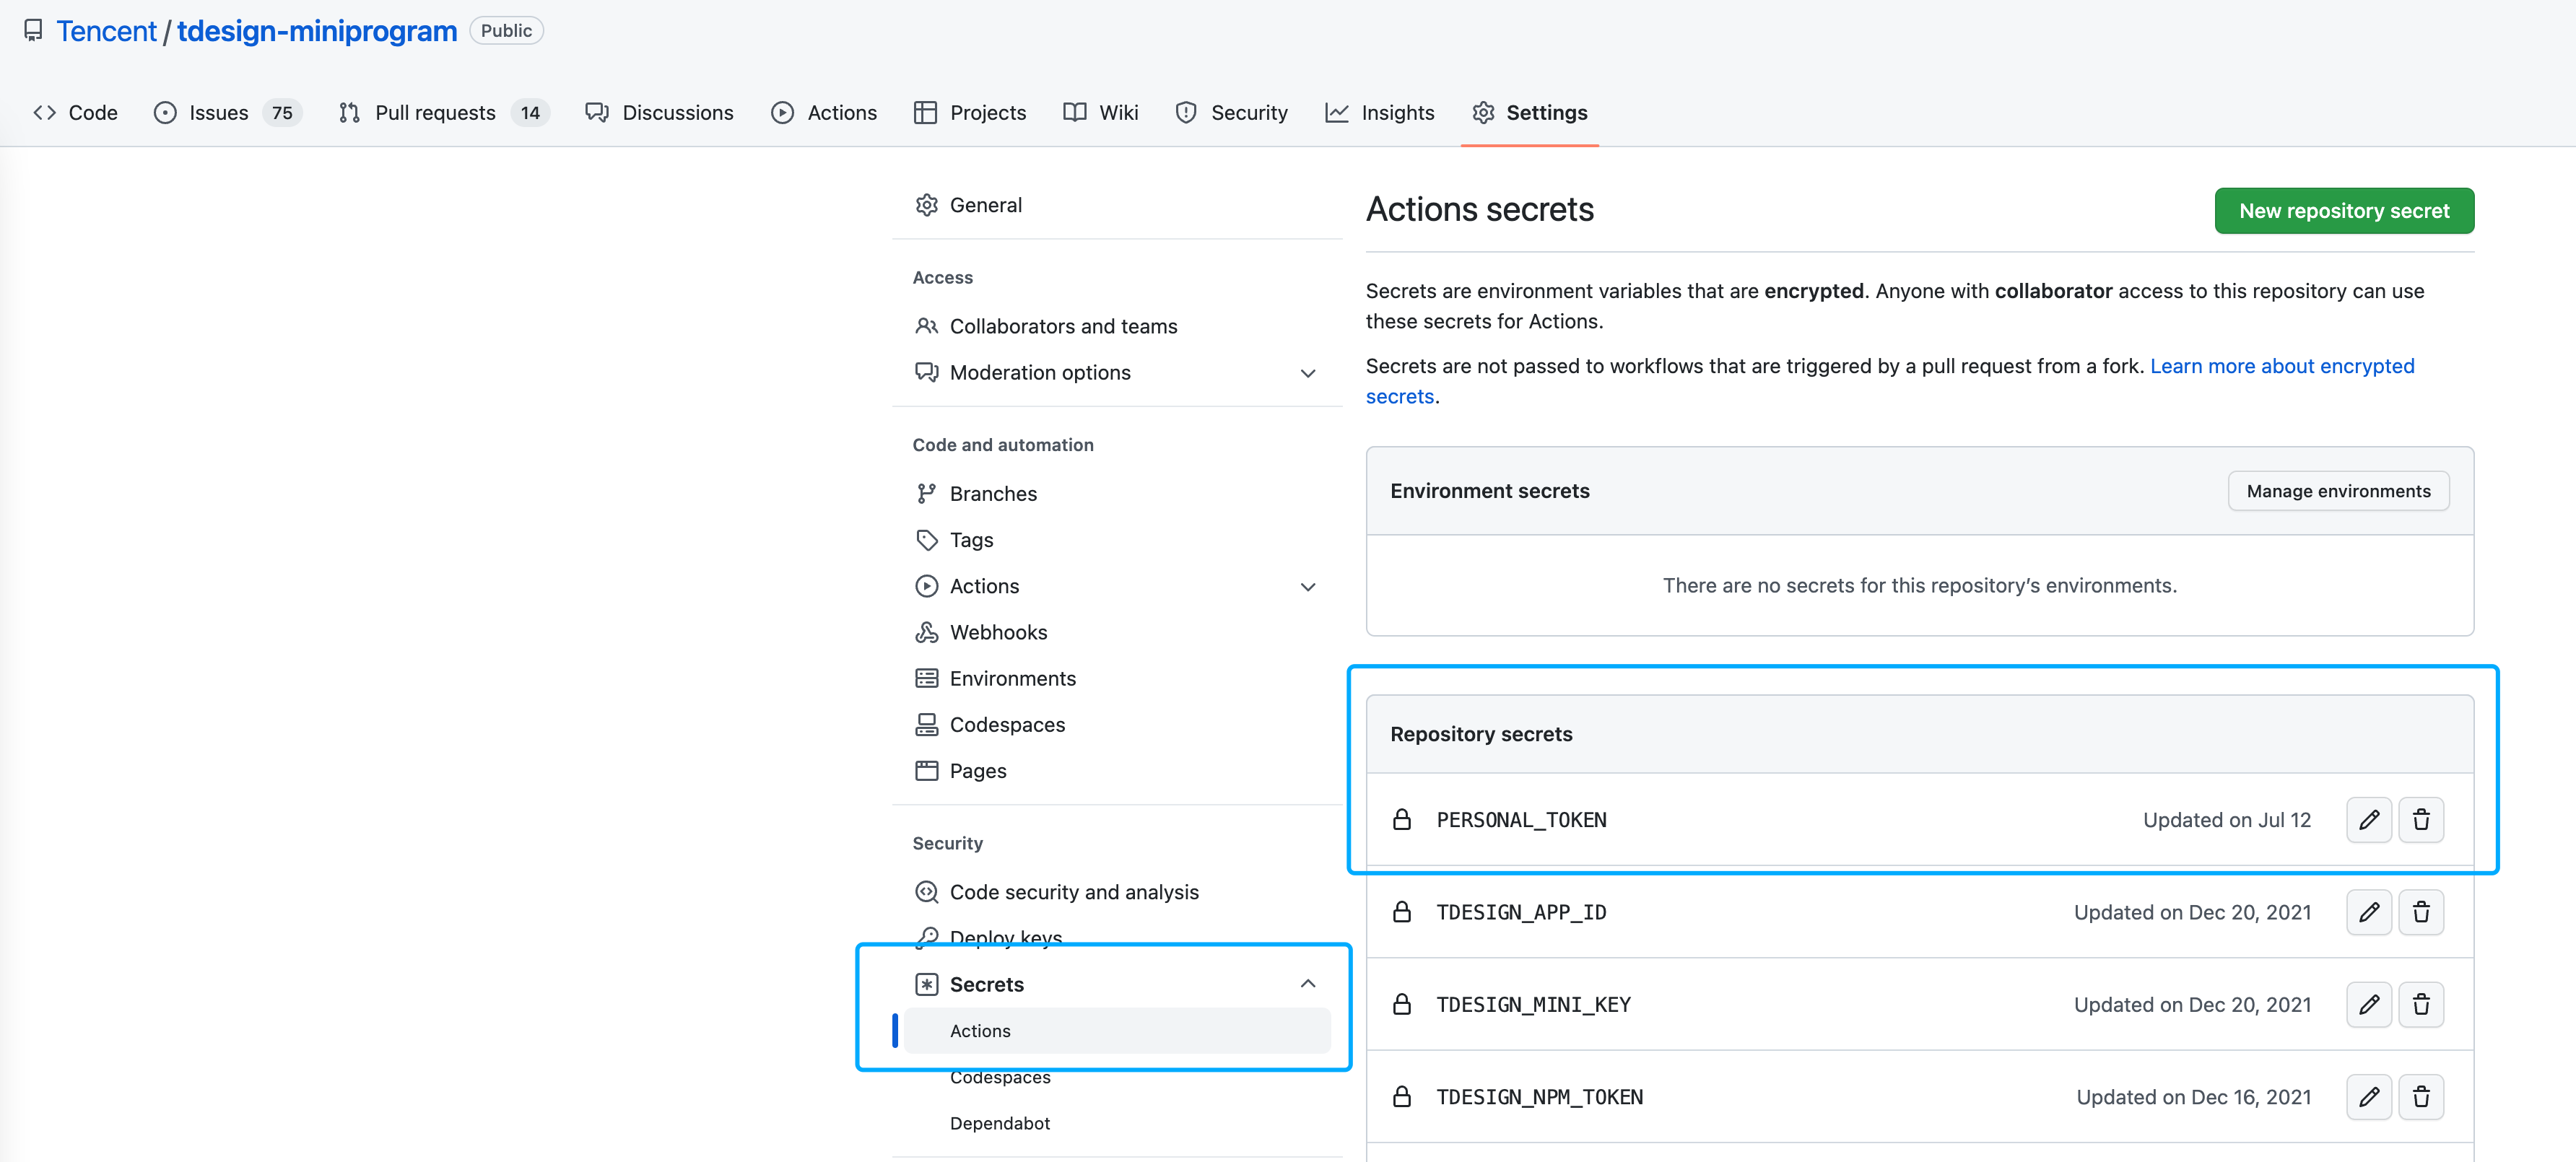Viewport: 2576px width, 1162px height.
Task: Open General settings in sidebar
Action: click(x=1117, y=205)
